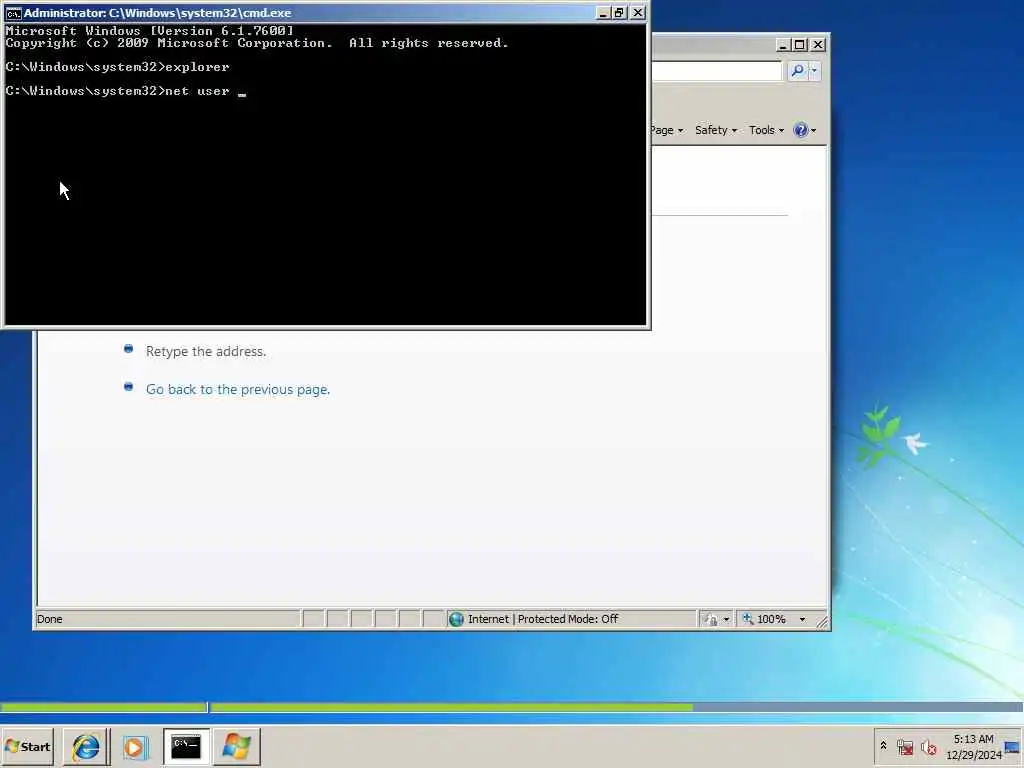This screenshot has width=1024, height=768.
Task: Click the security lock icon in status bar
Action: 711,619
